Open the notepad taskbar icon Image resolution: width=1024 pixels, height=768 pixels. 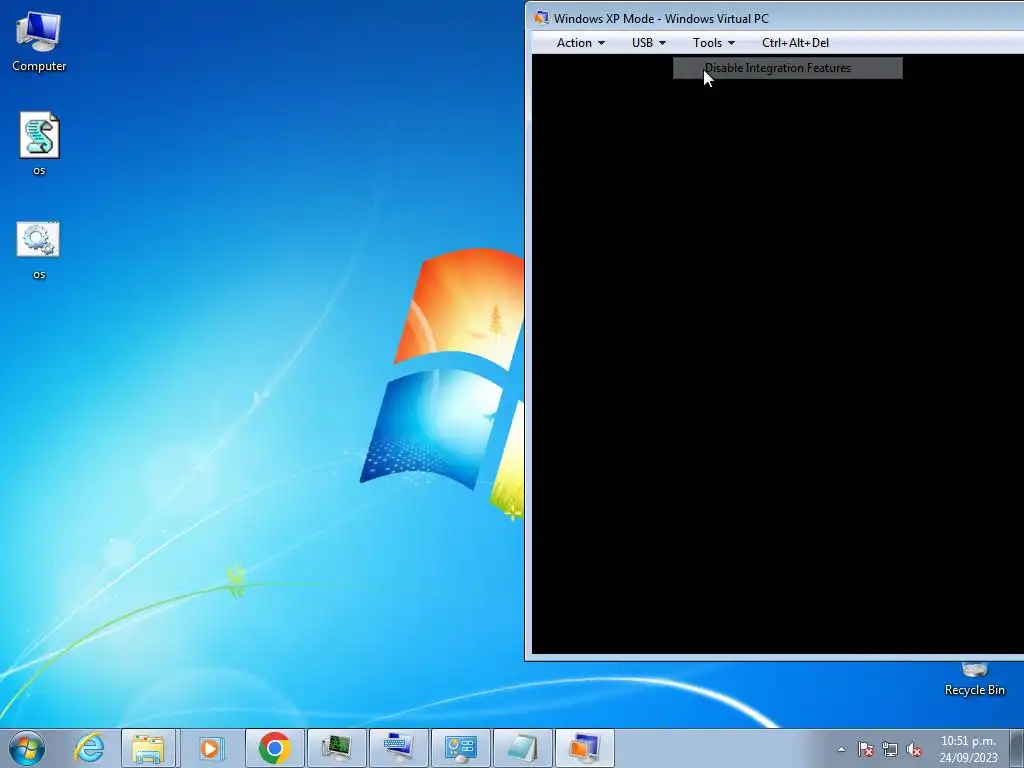point(522,748)
